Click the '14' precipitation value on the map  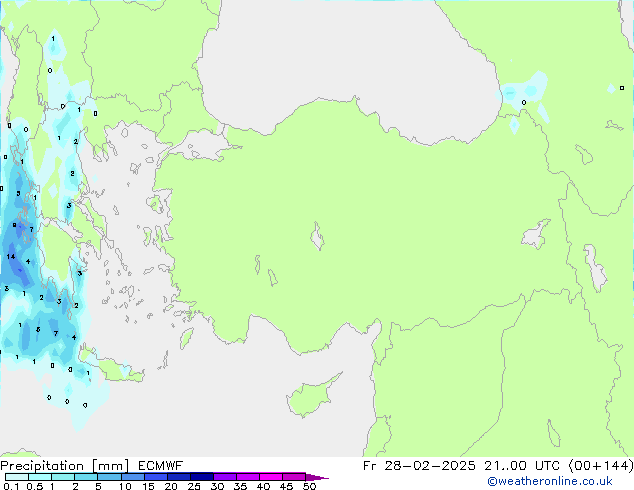tap(11, 256)
